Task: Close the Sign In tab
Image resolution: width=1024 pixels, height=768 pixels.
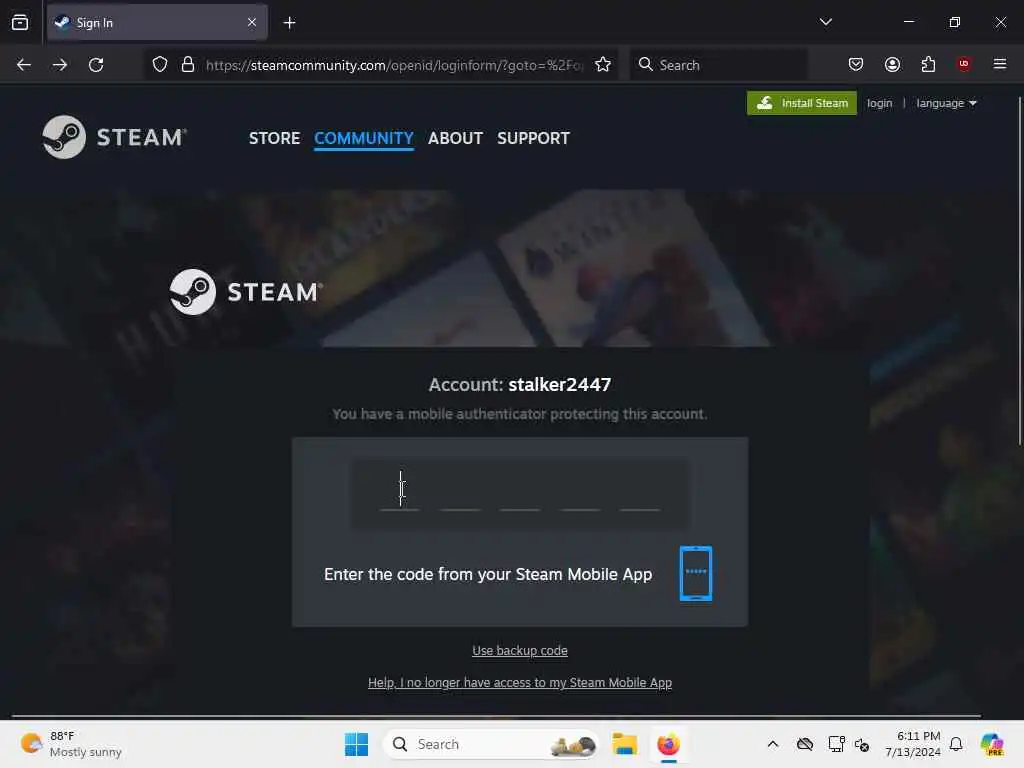Action: [251, 23]
